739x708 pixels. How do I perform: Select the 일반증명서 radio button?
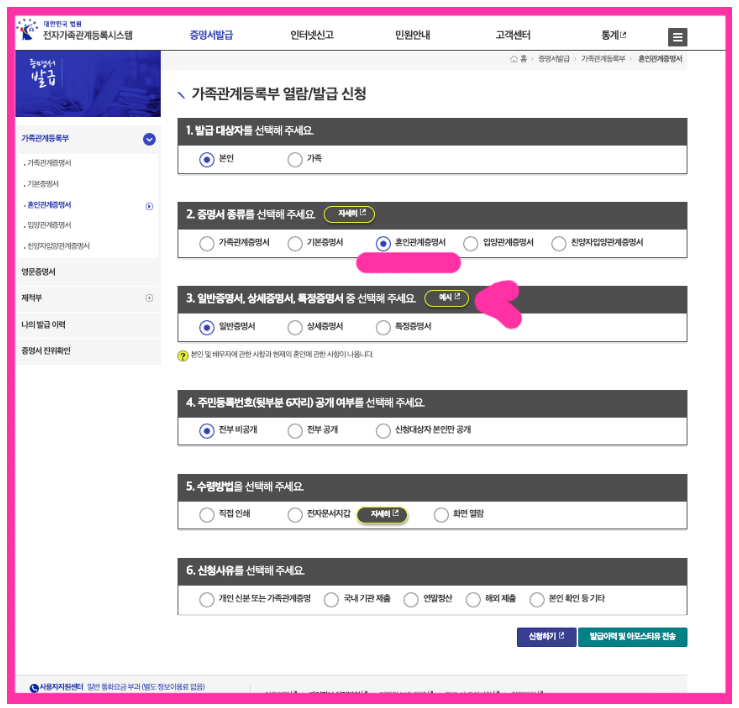[x=206, y=327]
